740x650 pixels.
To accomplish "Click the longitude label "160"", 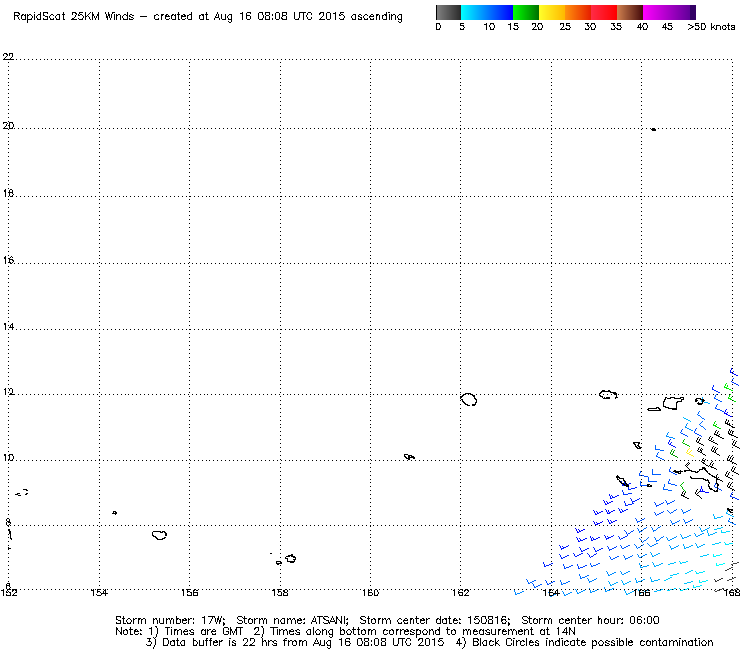I will (x=370, y=592).
